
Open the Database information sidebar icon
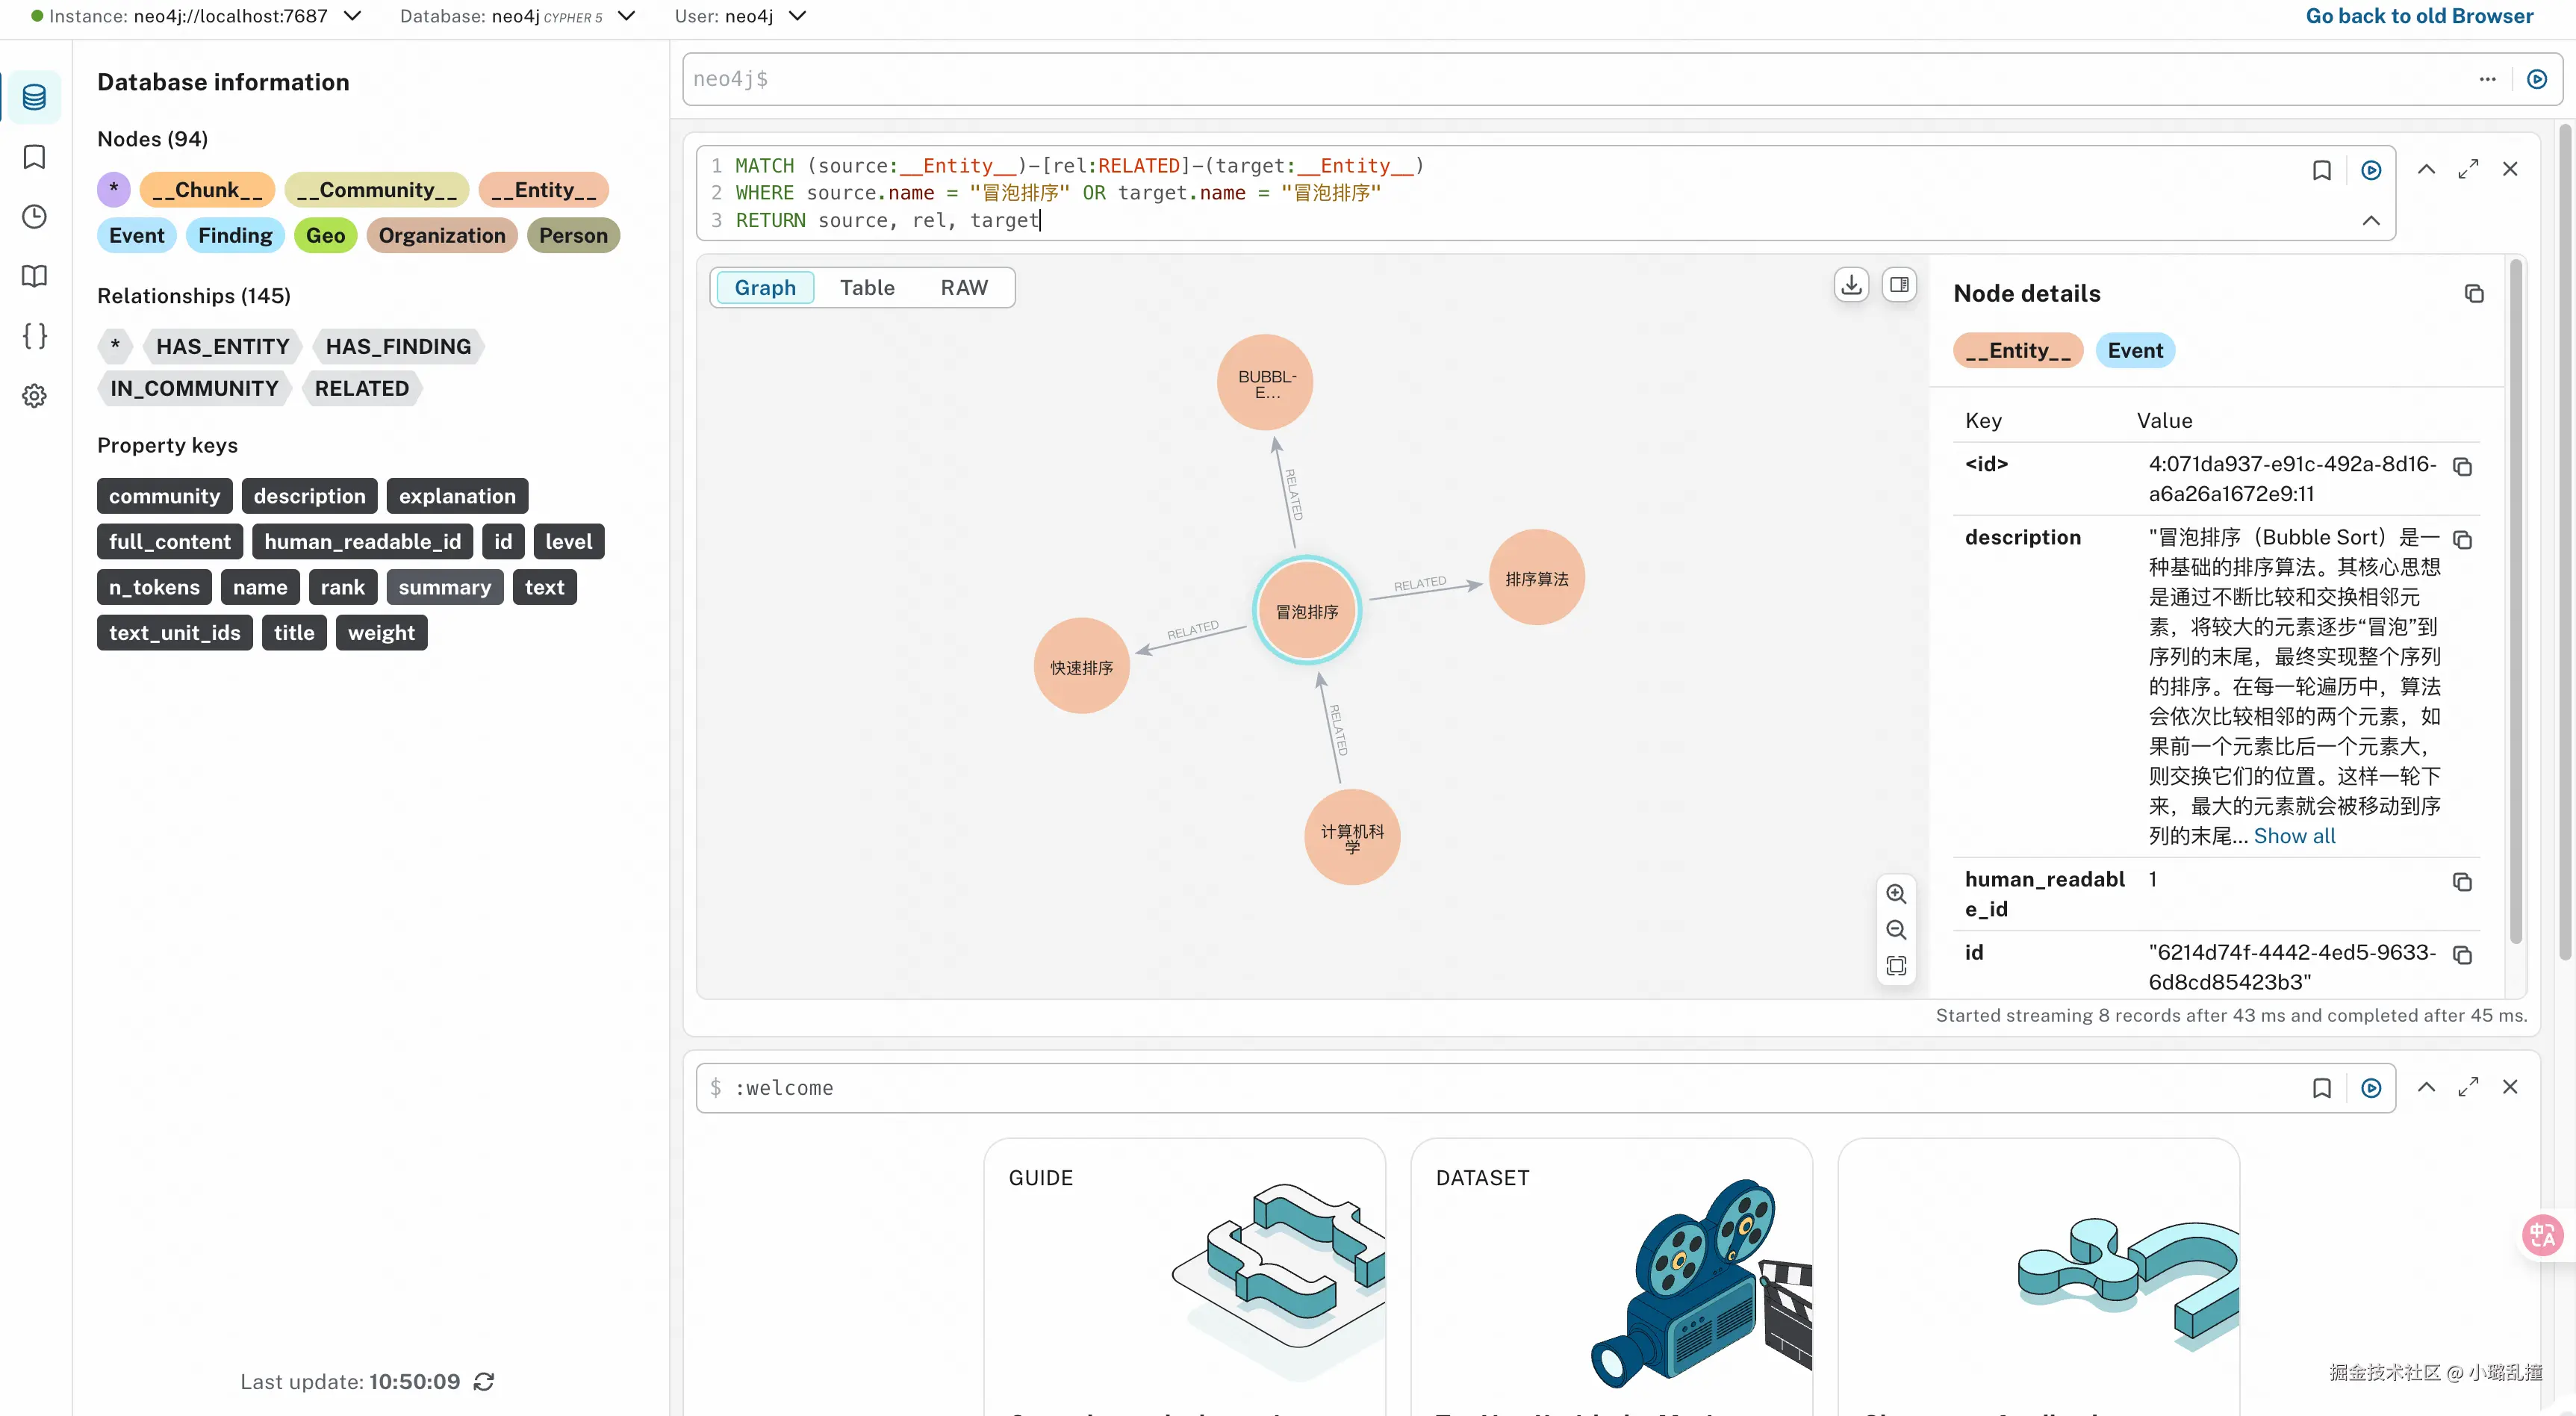tap(34, 97)
